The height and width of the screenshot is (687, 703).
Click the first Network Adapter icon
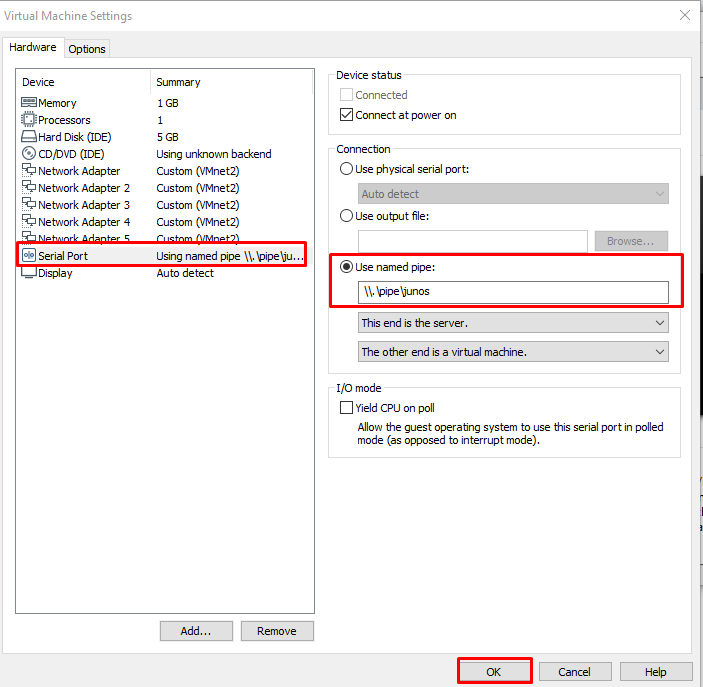click(29, 170)
